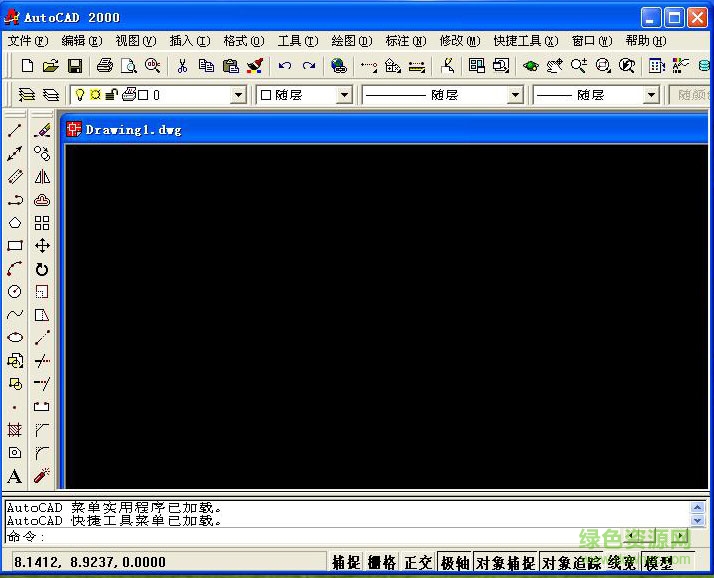Select the Rotate modify tool

pos(42,269)
